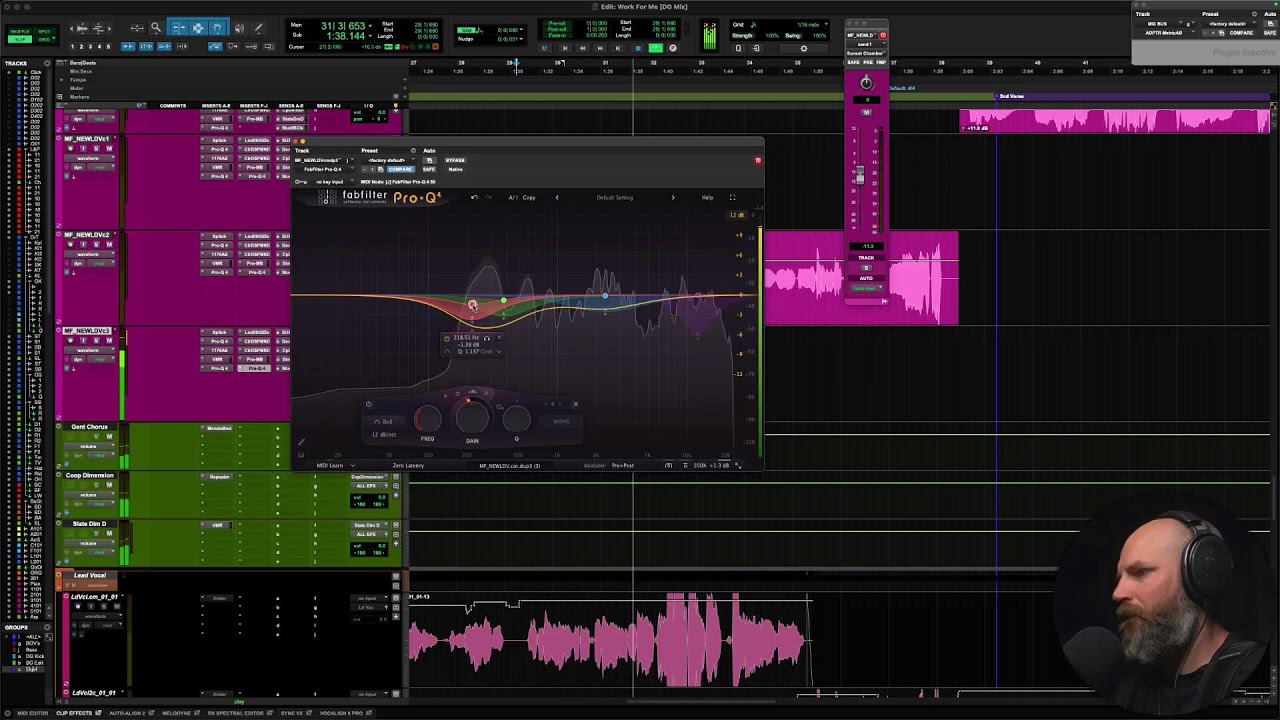Toggle the selected EQ band power
Screen dimensions: 1280x720
tap(368, 404)
